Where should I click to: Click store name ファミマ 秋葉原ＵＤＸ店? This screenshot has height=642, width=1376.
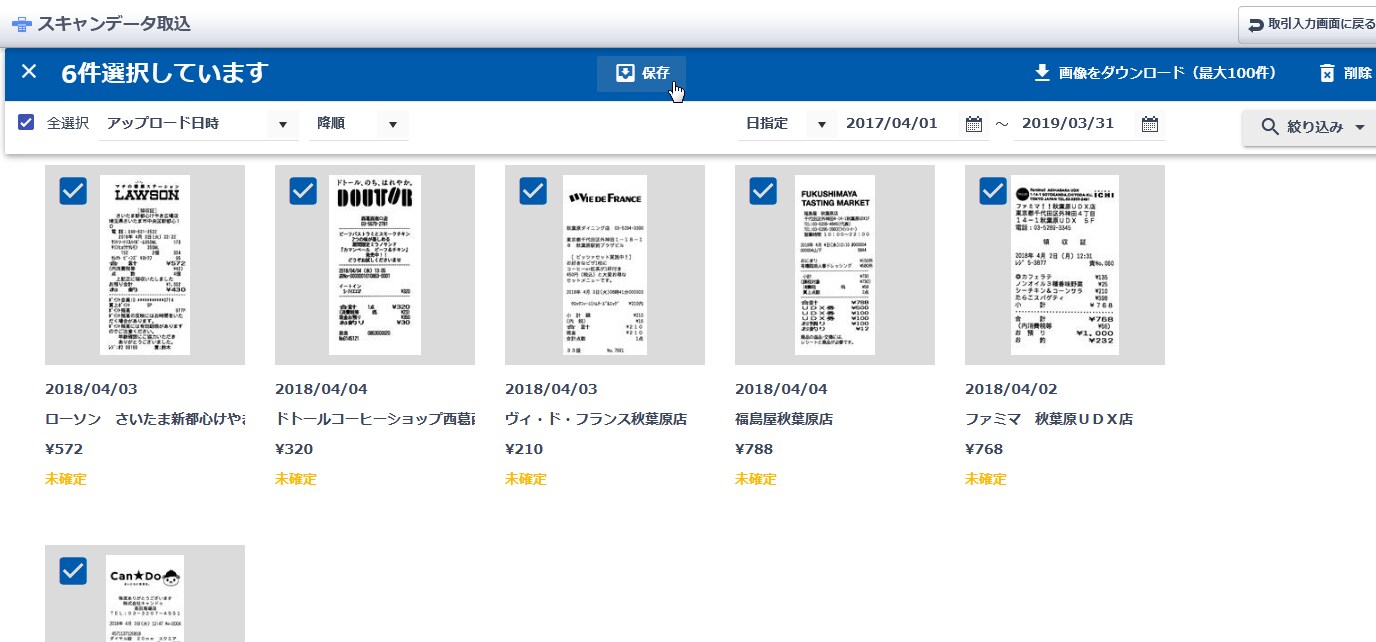click(1049, 419)
